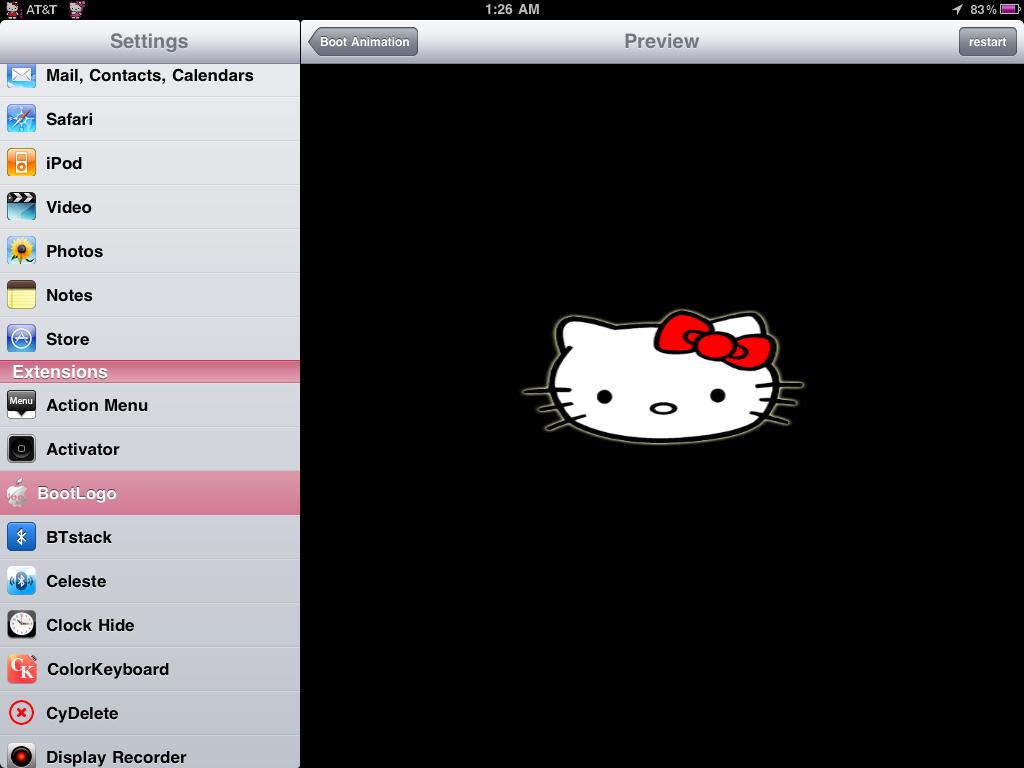Tap the Settings title

149,41
